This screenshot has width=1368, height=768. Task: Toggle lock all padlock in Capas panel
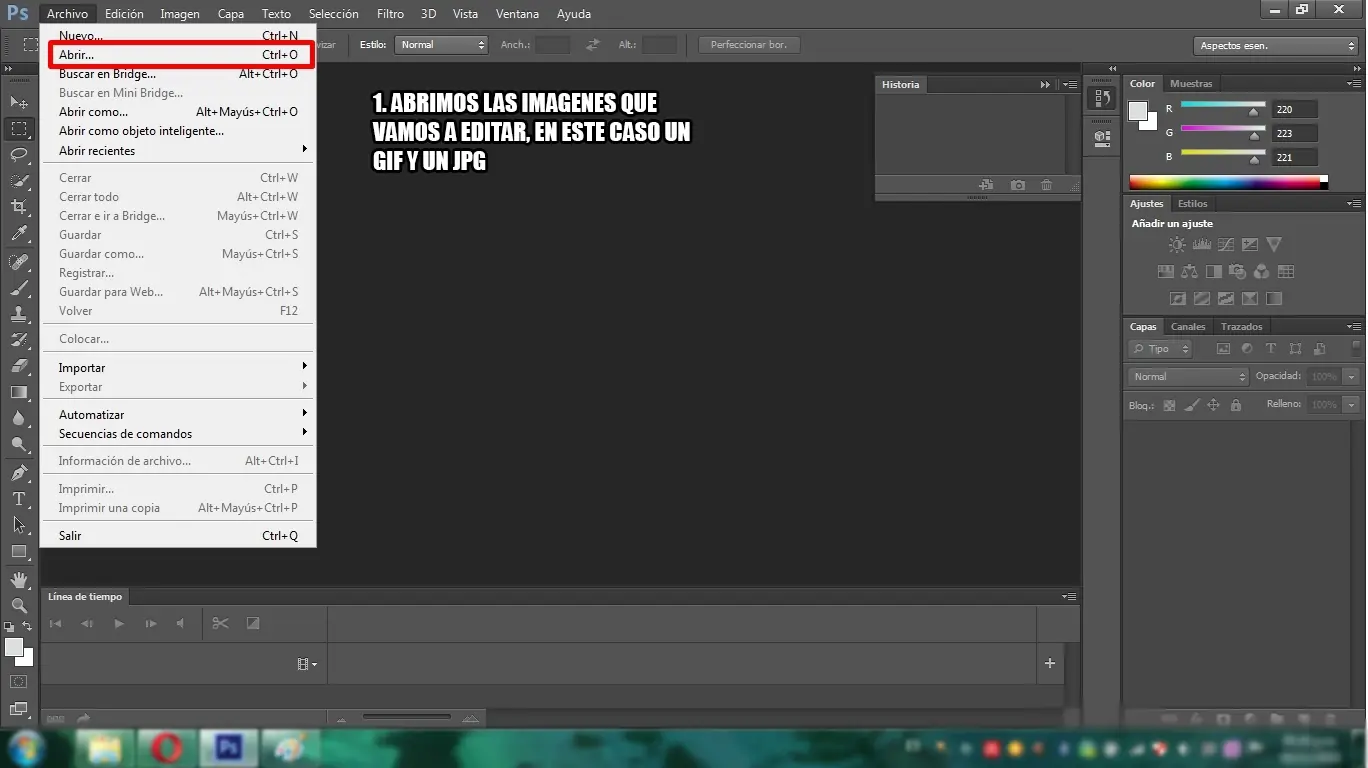pyautogui.click(x=1236, y=405)
